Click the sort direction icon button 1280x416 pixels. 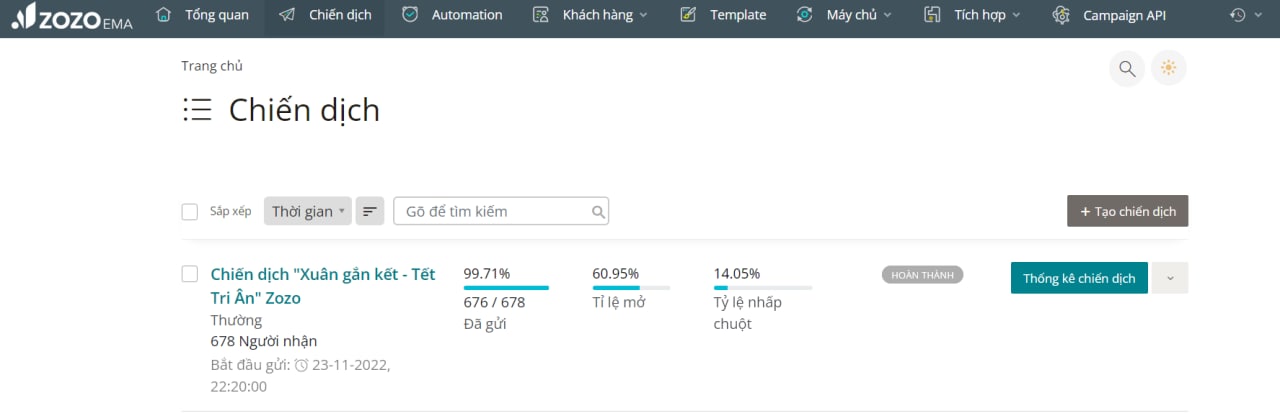(370, 211)
